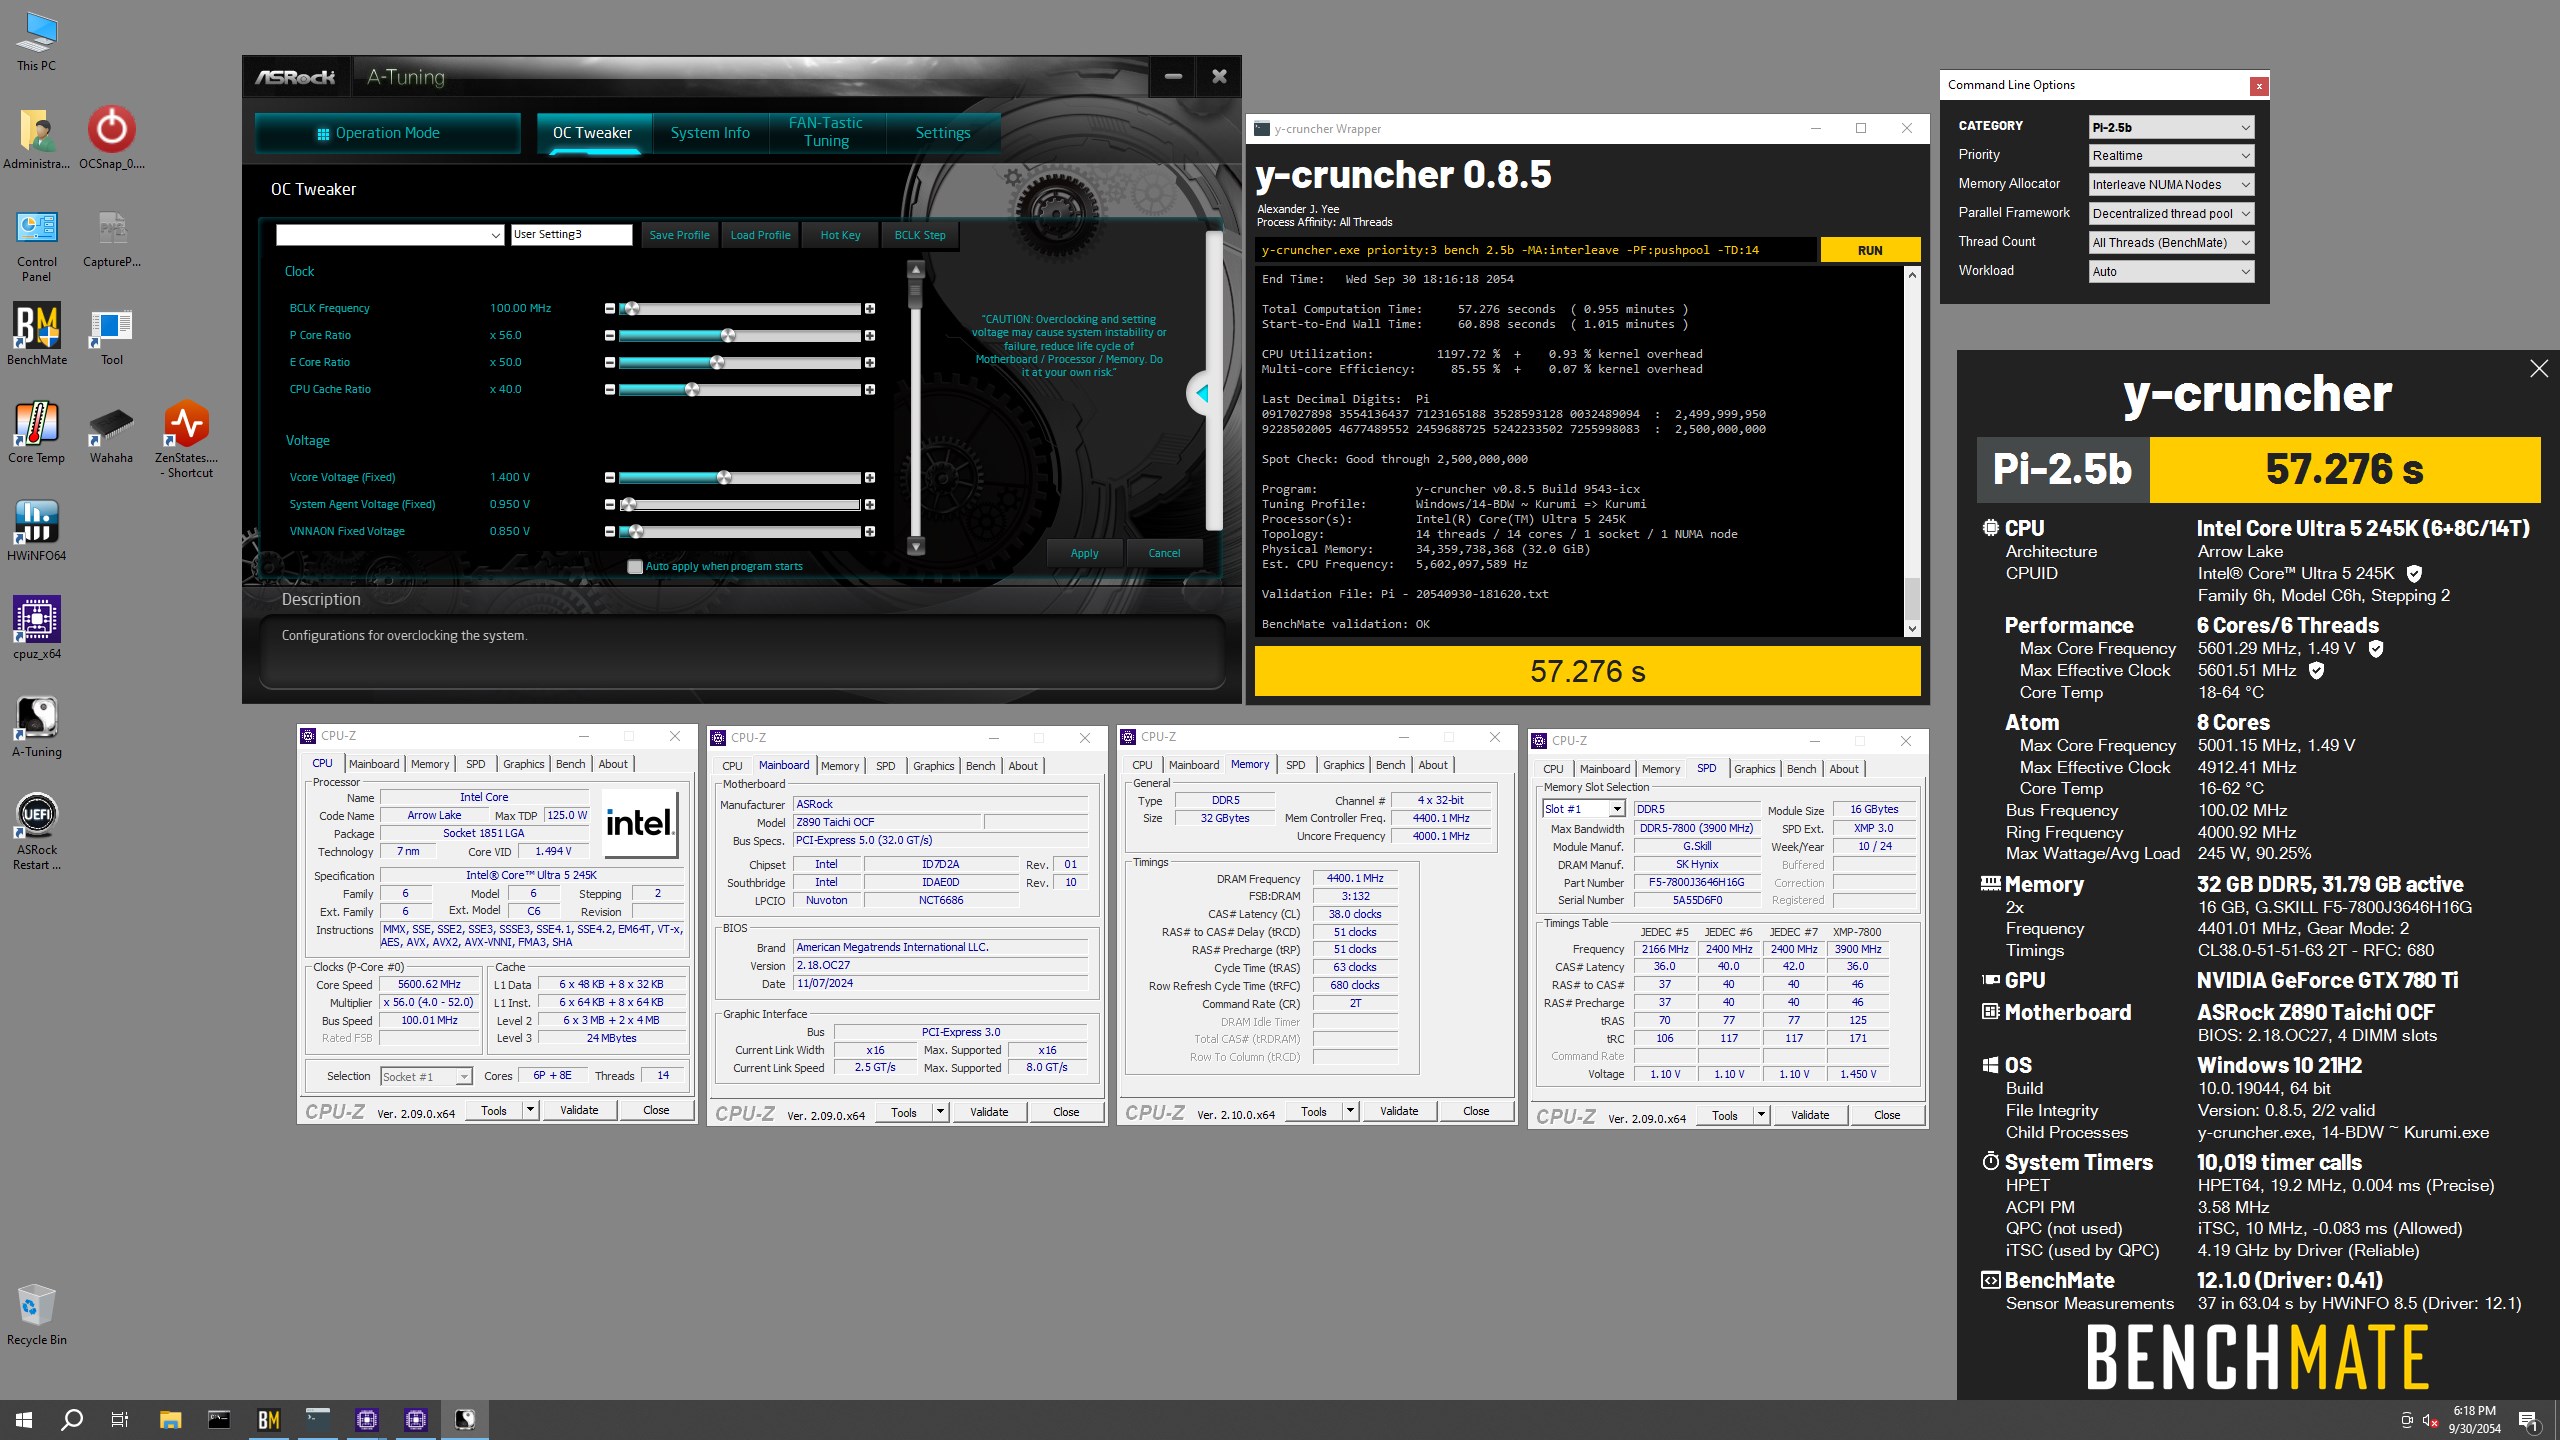Click User Setting3 profile name field
This screenshot has height=1440, width=2560.
pos(571,235)
